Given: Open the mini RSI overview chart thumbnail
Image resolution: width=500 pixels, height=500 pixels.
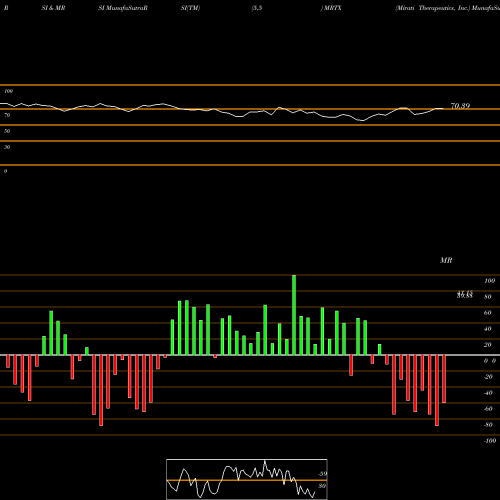Looking at the screenshot, I should (x=247, y=479).
